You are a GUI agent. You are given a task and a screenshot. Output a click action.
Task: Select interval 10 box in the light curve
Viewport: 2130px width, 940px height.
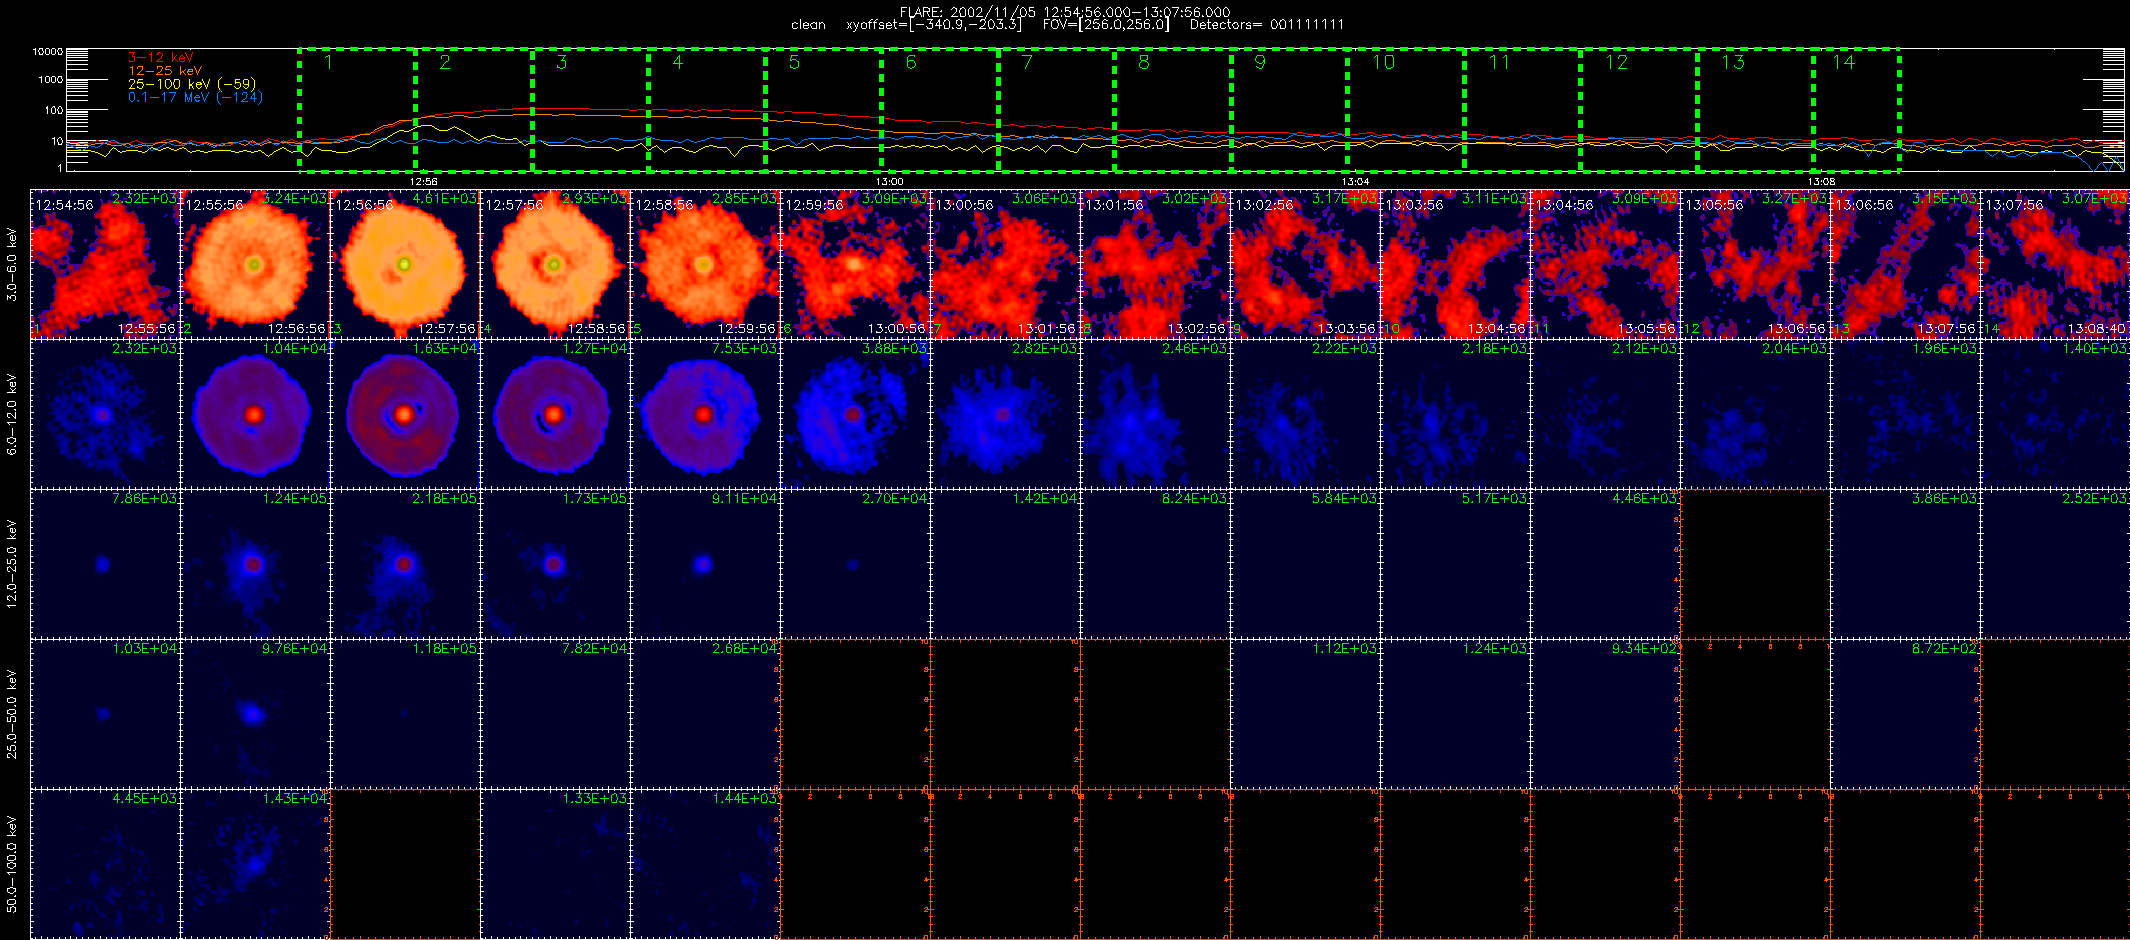tap(1406, 109)
